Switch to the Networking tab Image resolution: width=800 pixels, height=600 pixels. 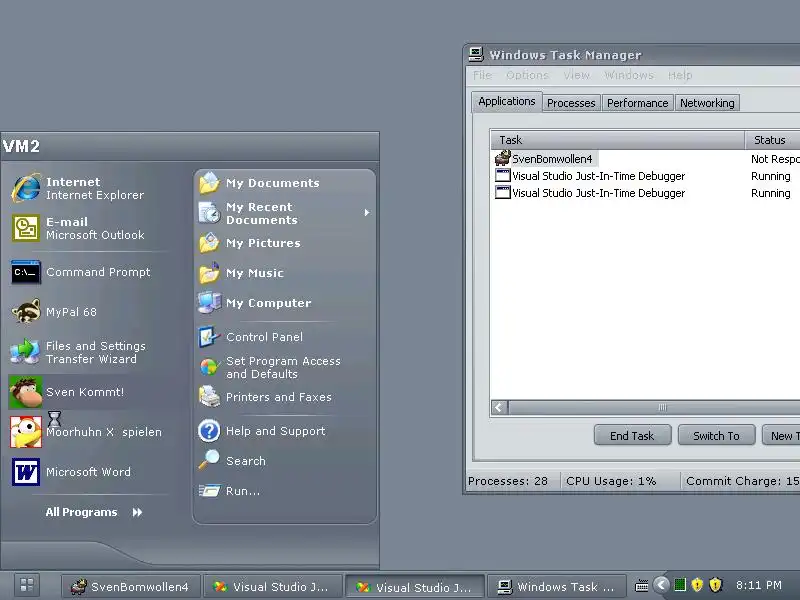(x=707, y=103)
